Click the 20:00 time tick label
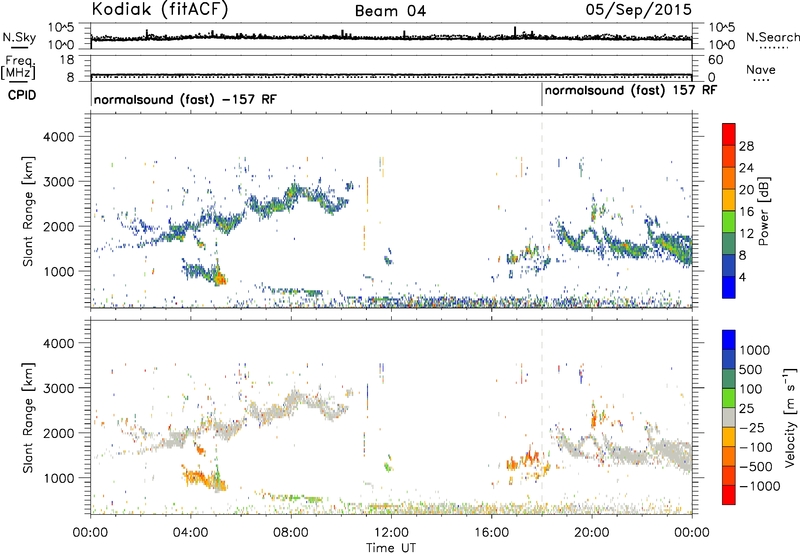 (591, 533)
